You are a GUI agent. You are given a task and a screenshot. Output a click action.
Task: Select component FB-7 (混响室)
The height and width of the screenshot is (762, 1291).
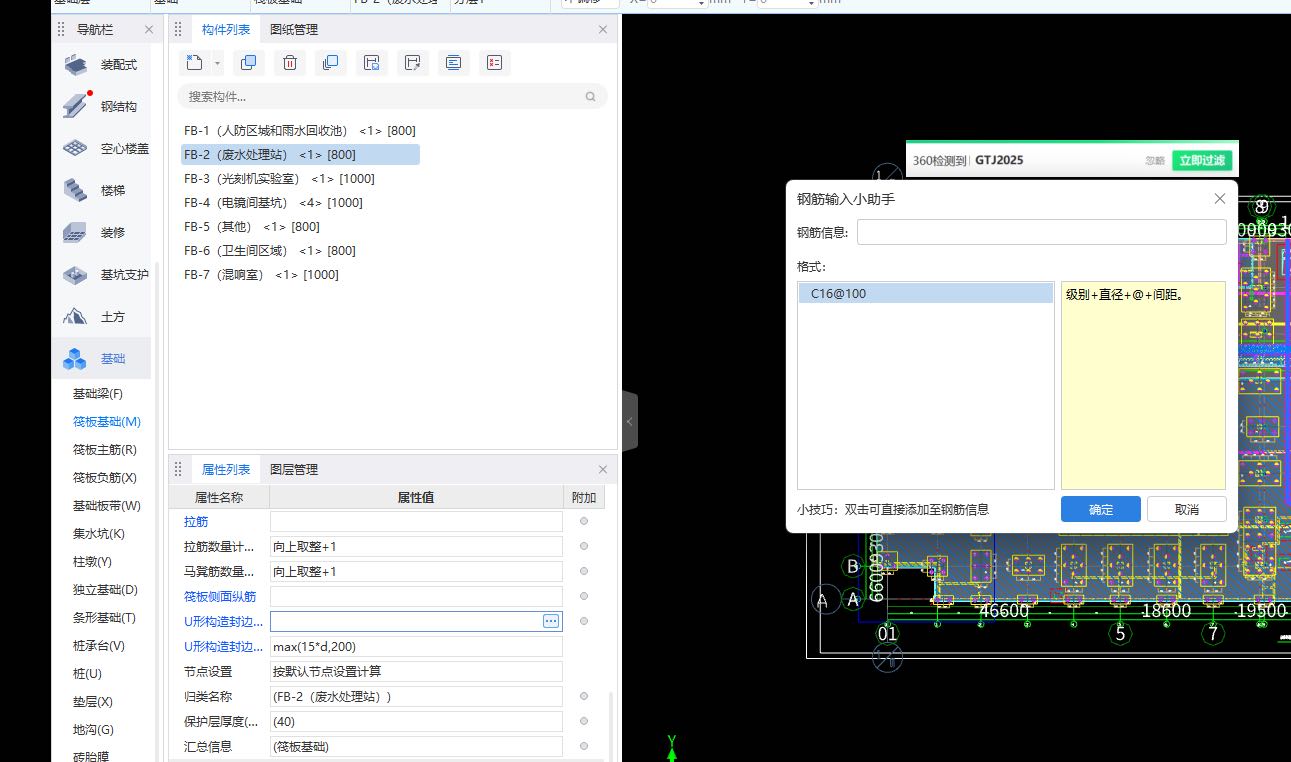[262, 275]
